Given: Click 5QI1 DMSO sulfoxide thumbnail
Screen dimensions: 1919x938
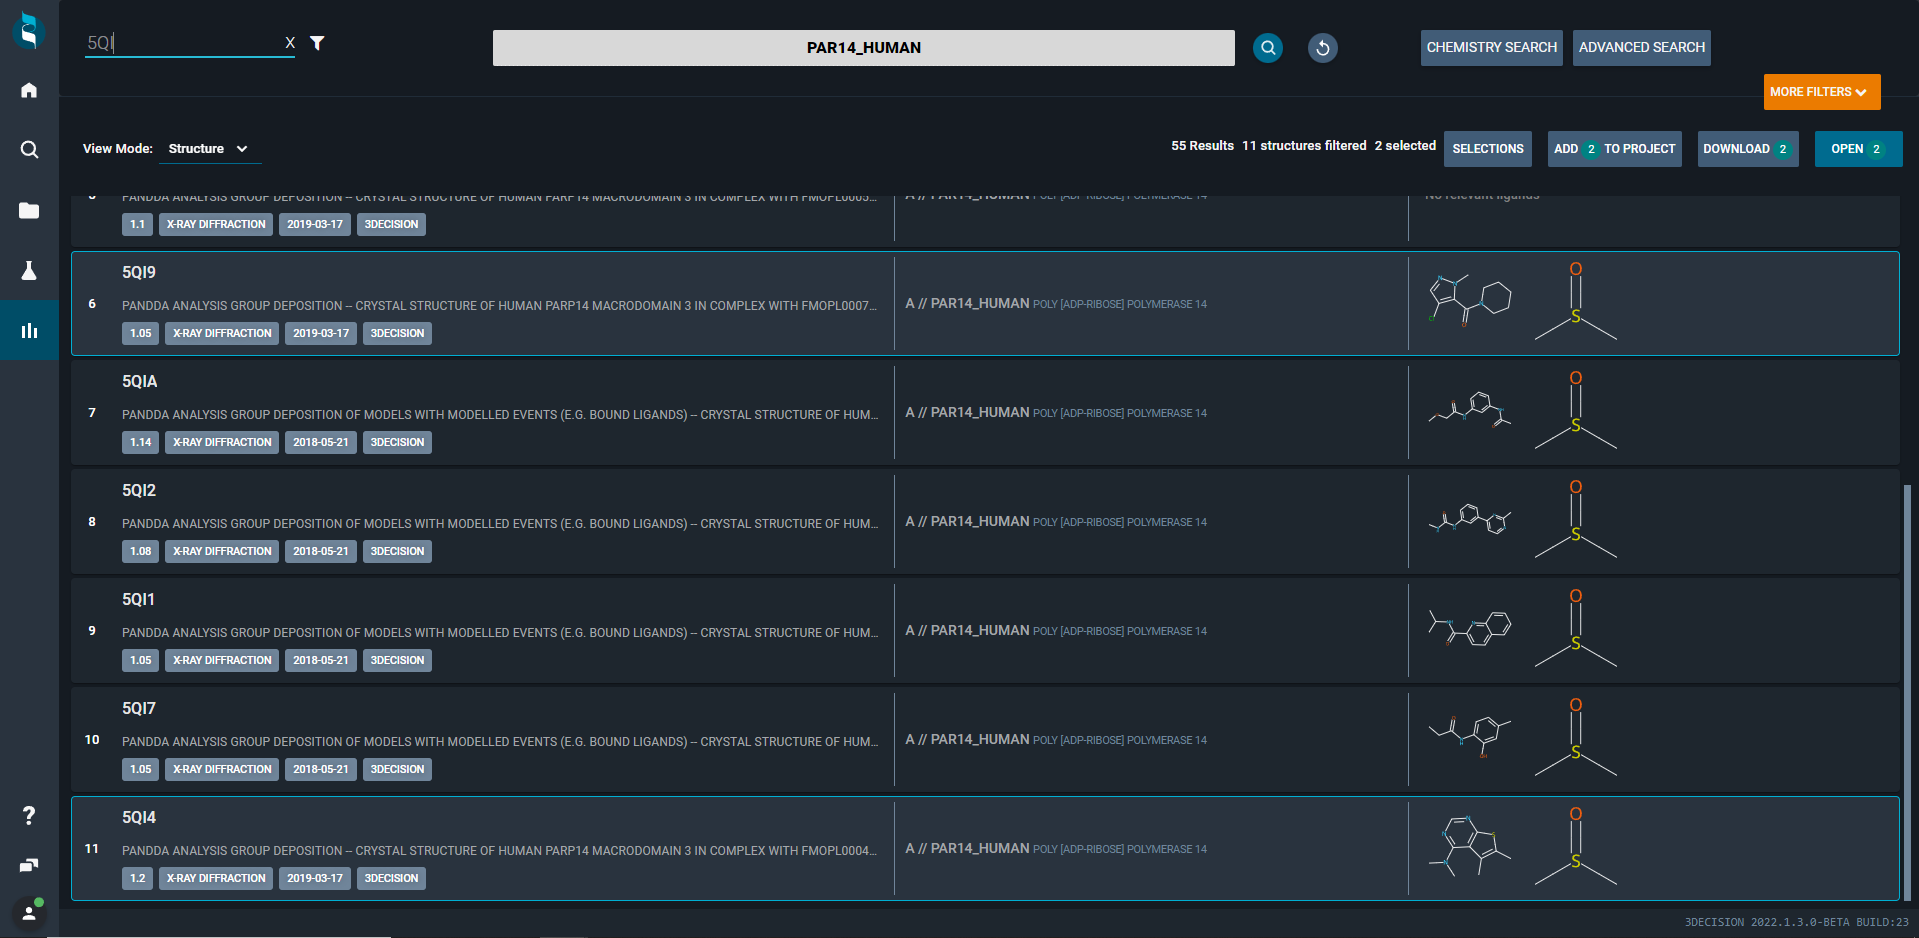Looking at the screenshot, I should point(1576,628).
